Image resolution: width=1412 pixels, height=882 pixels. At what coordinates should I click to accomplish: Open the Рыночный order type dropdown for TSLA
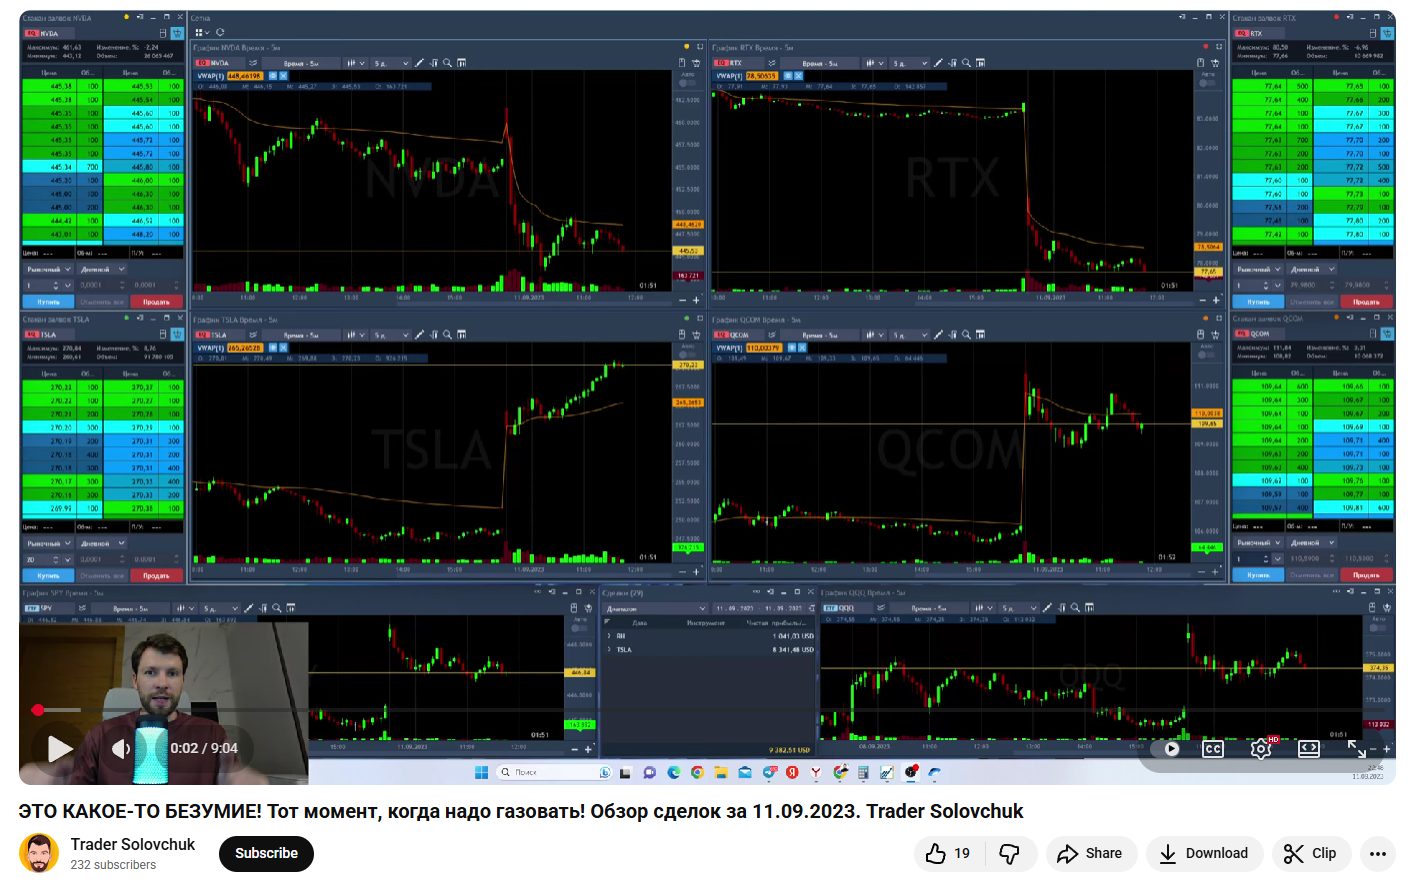coord(48,543)
